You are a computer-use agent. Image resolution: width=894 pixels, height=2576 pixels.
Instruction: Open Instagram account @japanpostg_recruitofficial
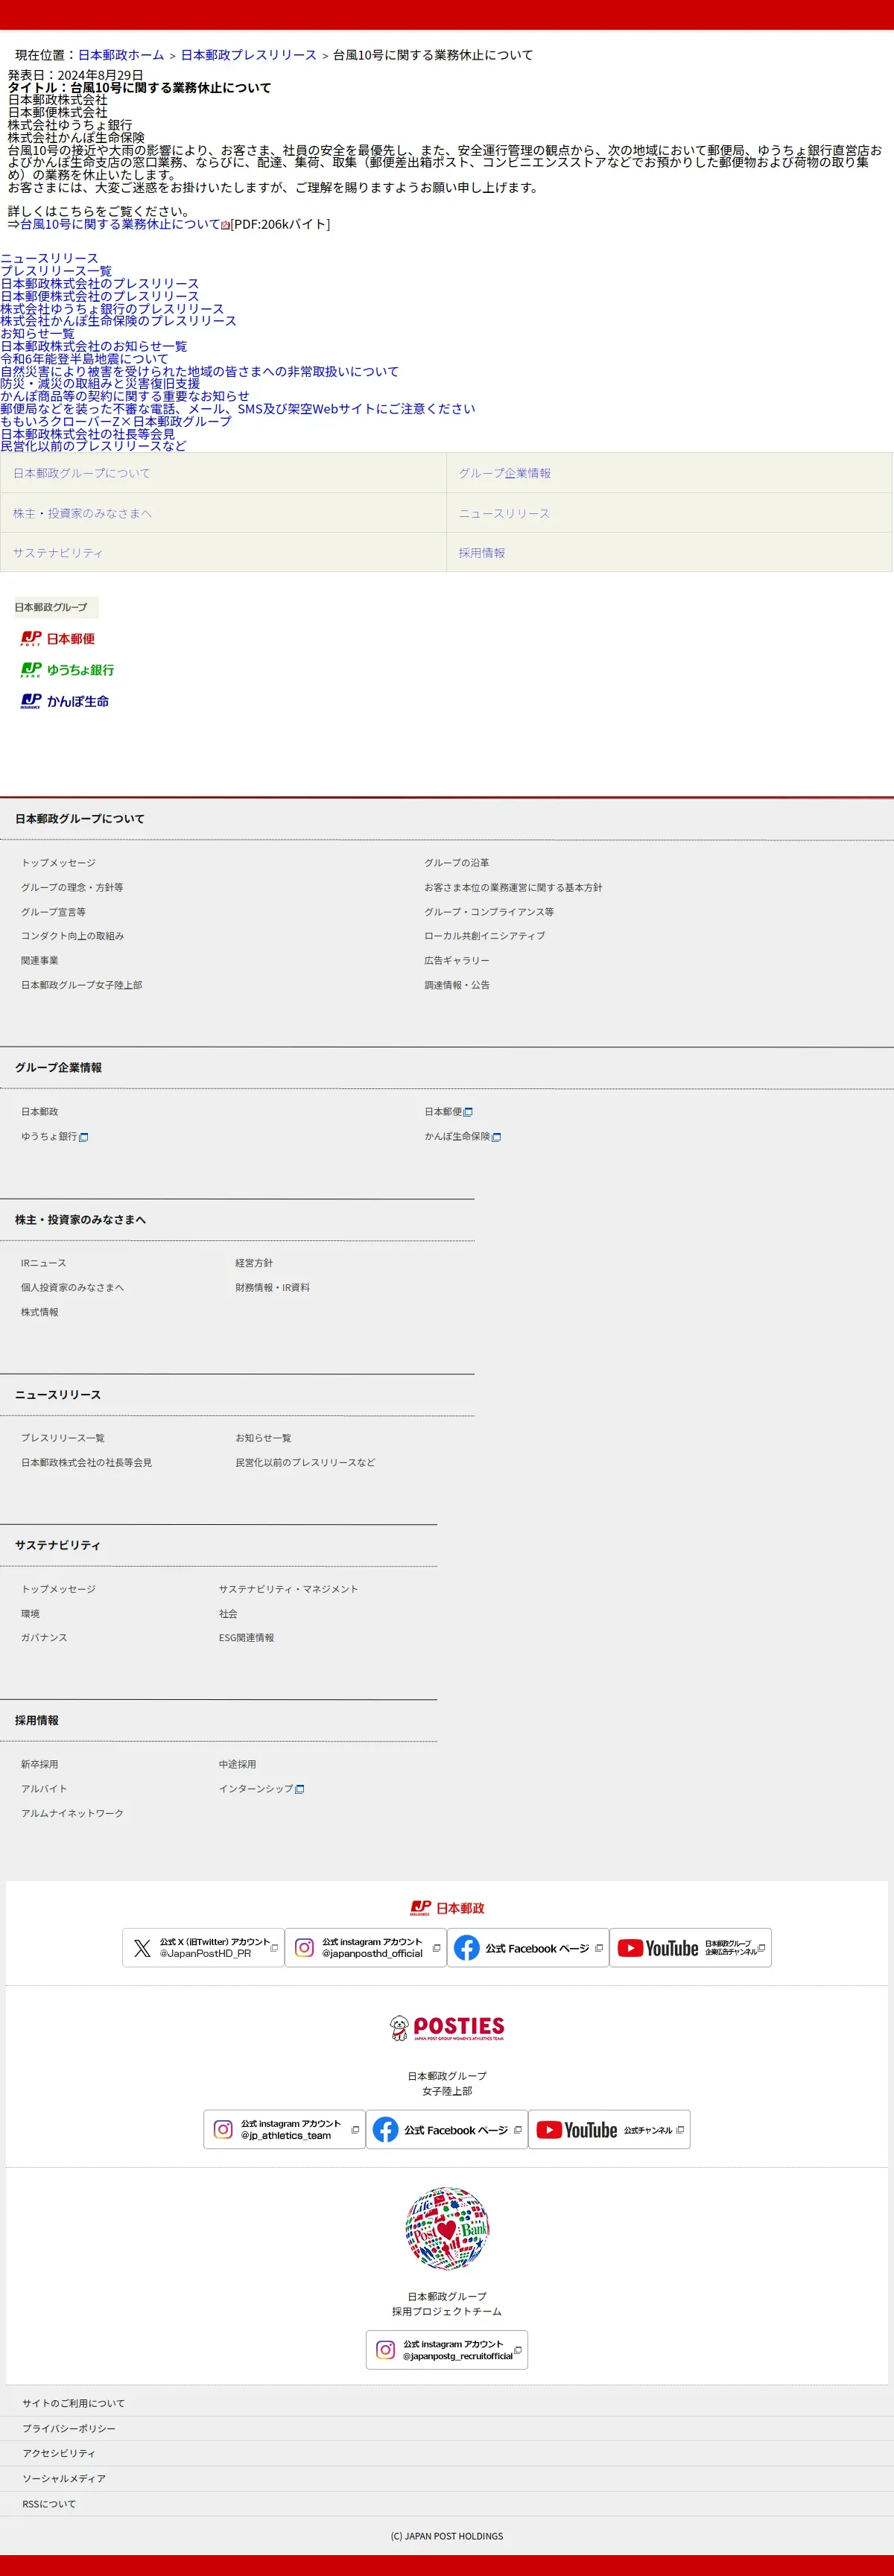click(447, 2349)
